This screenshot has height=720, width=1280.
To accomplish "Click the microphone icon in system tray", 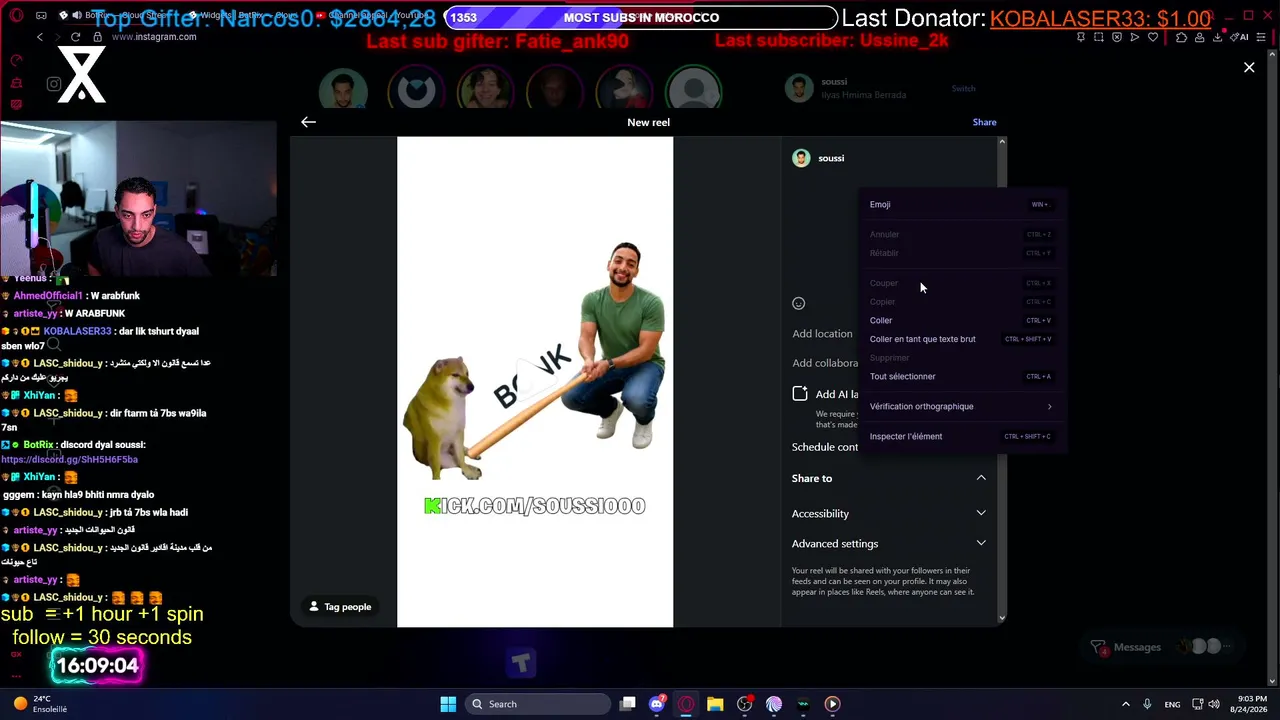I will (x=1147, y=704).
